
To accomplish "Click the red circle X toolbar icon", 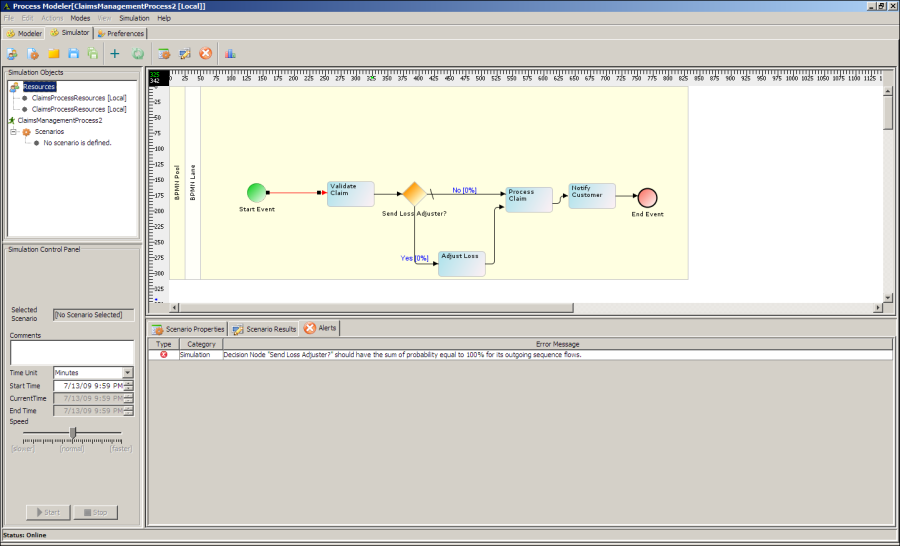I will point(205,53).
